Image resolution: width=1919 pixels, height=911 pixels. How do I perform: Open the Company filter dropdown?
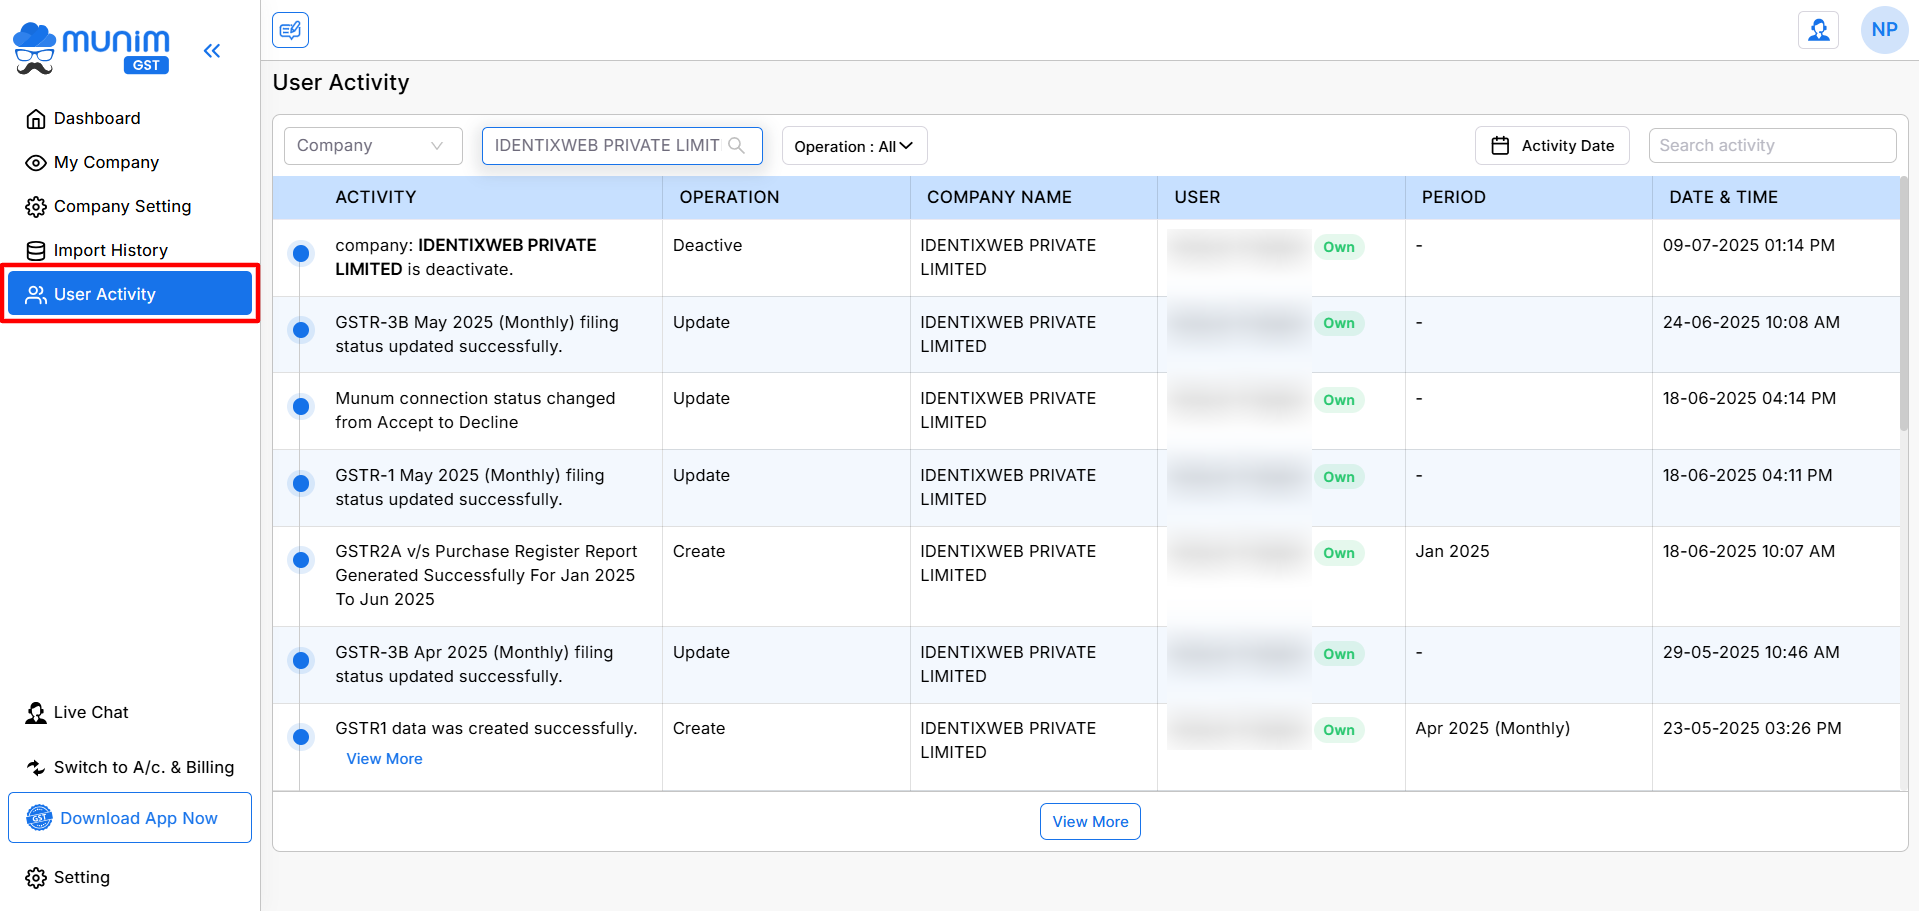pyautogui.click(x=373, y=146)
